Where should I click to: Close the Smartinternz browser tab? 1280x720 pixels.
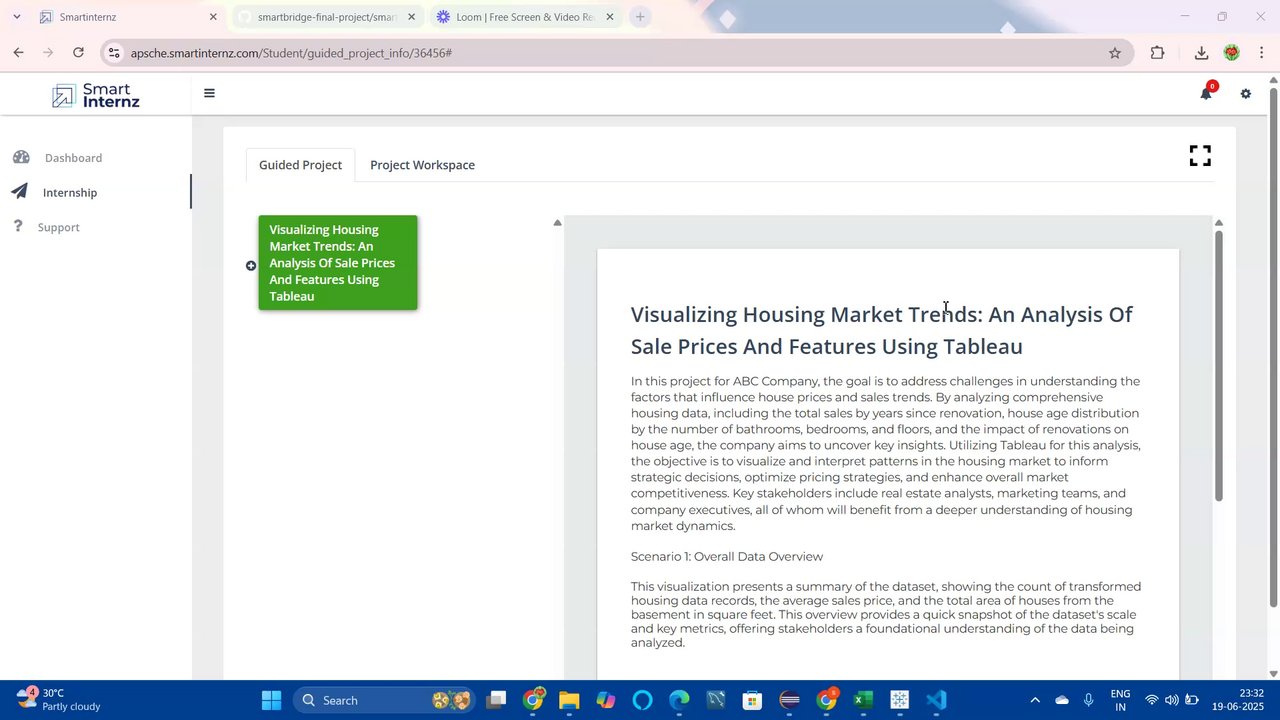coord(213,17)
